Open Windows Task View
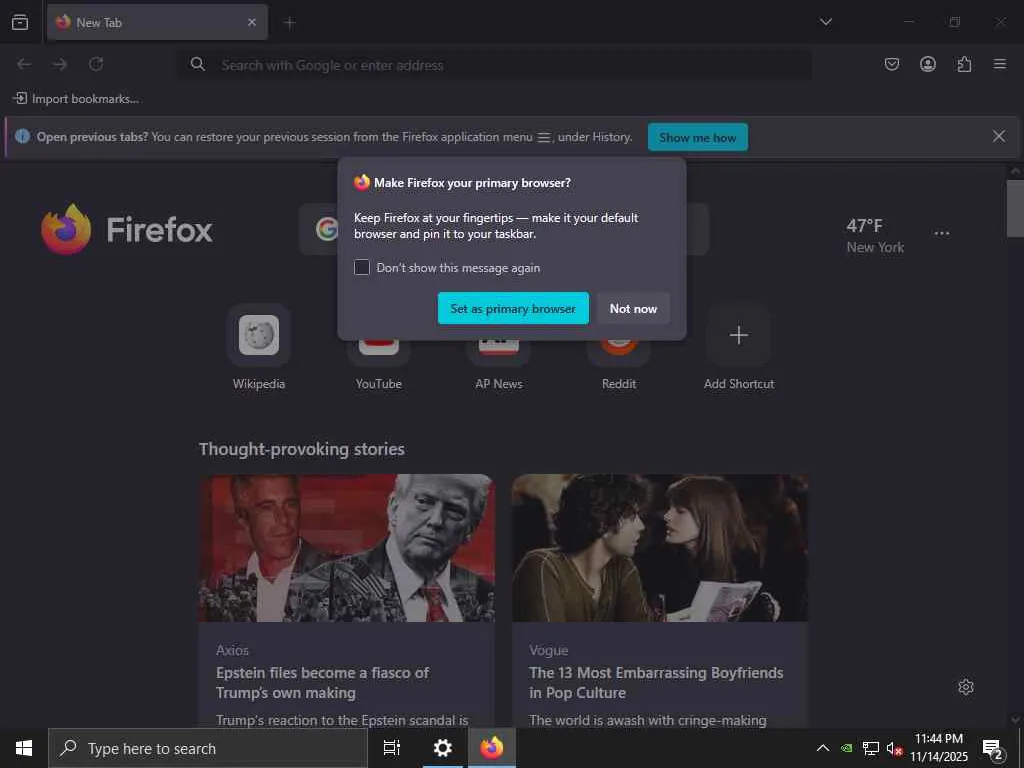 point(392,748)
